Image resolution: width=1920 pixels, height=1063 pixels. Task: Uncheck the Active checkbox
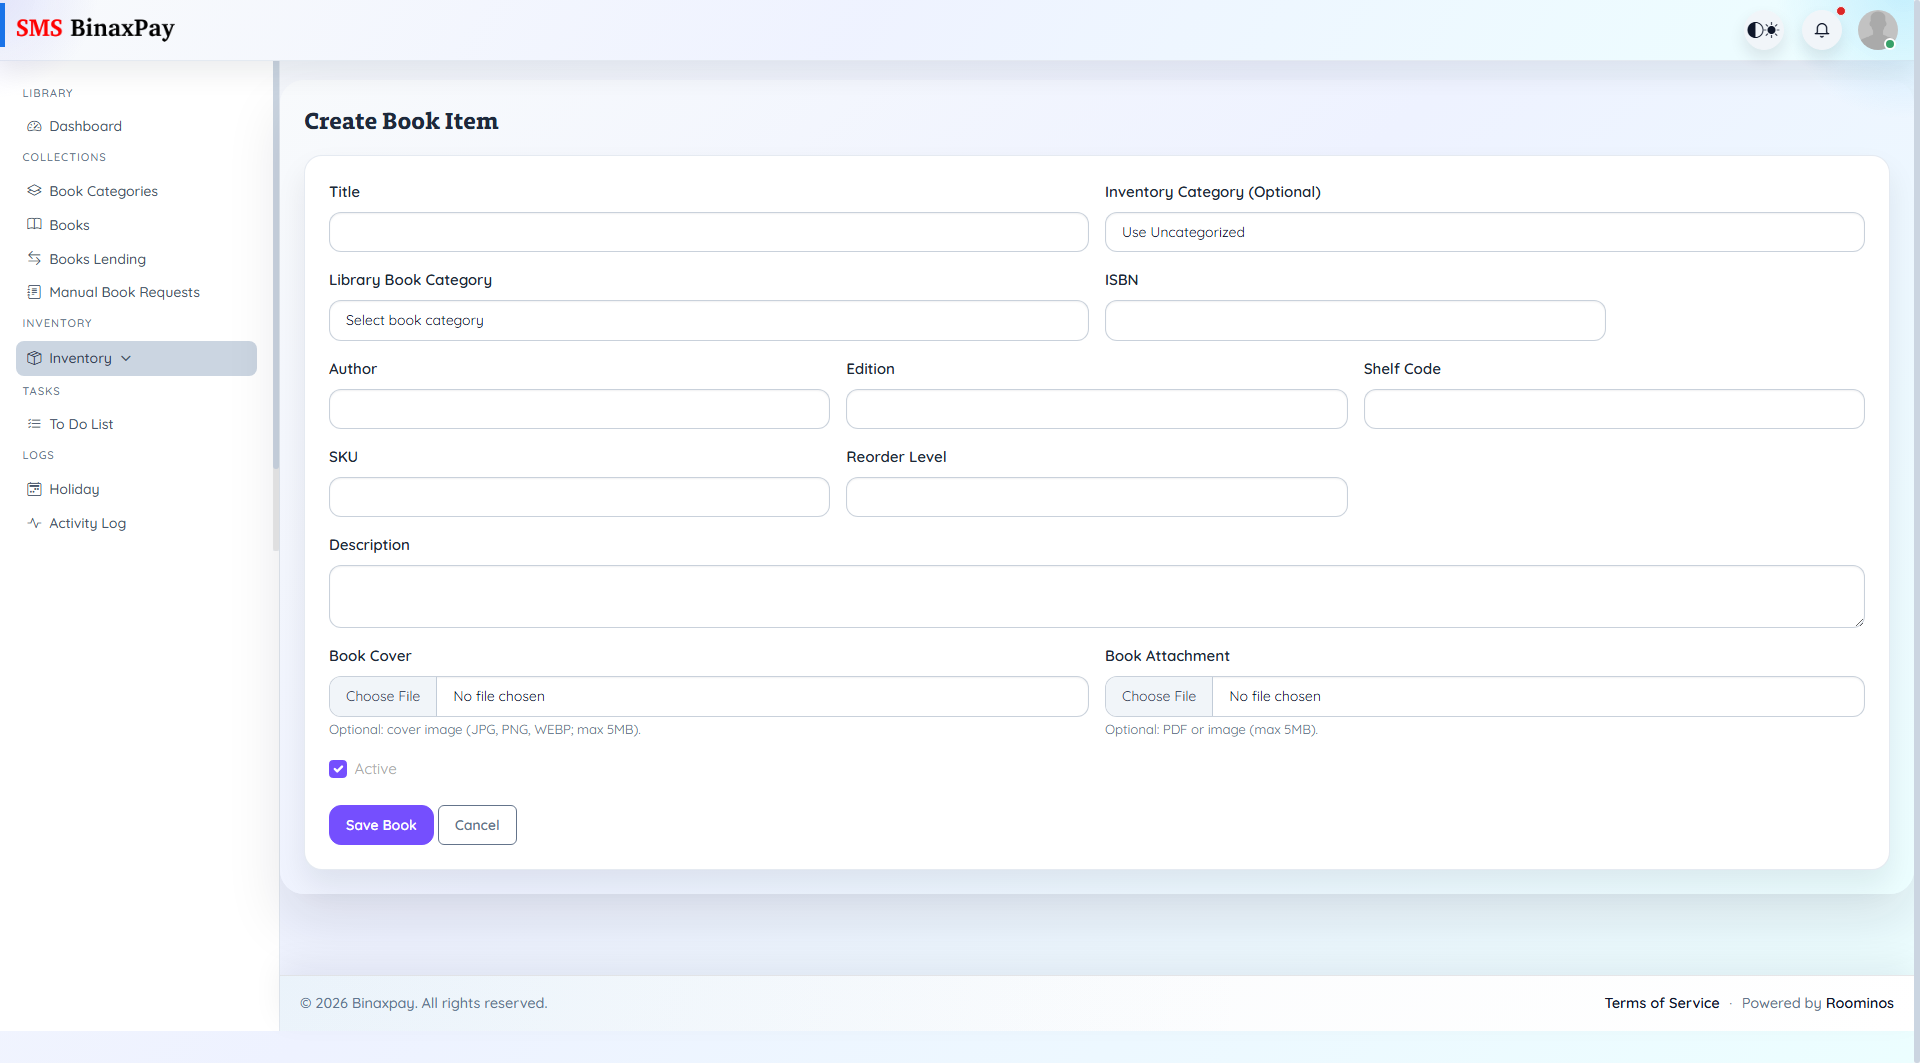click(x=338, y=769)
